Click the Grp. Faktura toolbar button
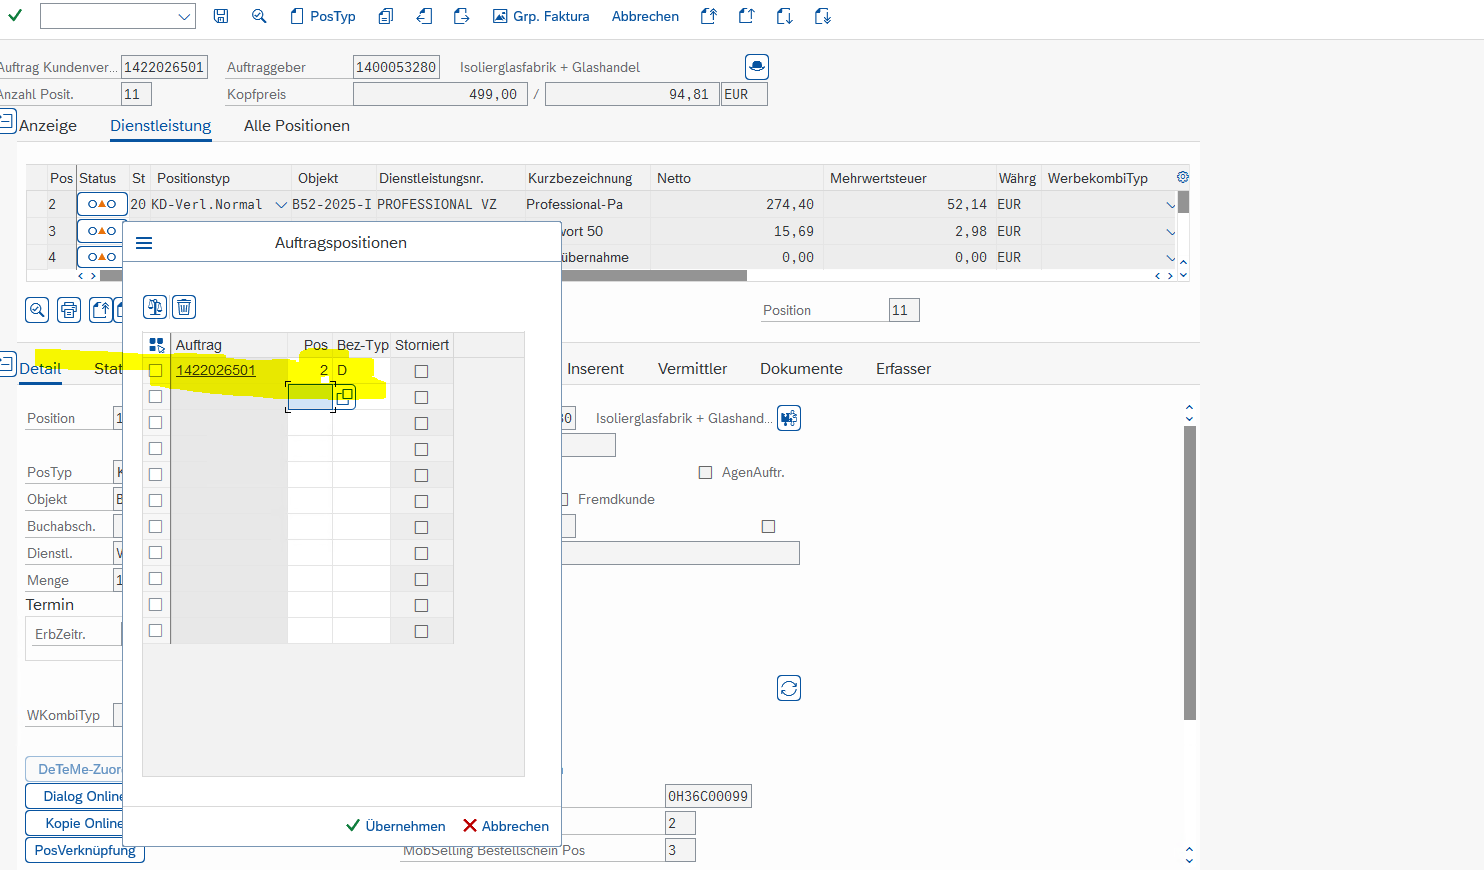Image resolution: width=1484 pixels, height=870 pixels. 541,16
